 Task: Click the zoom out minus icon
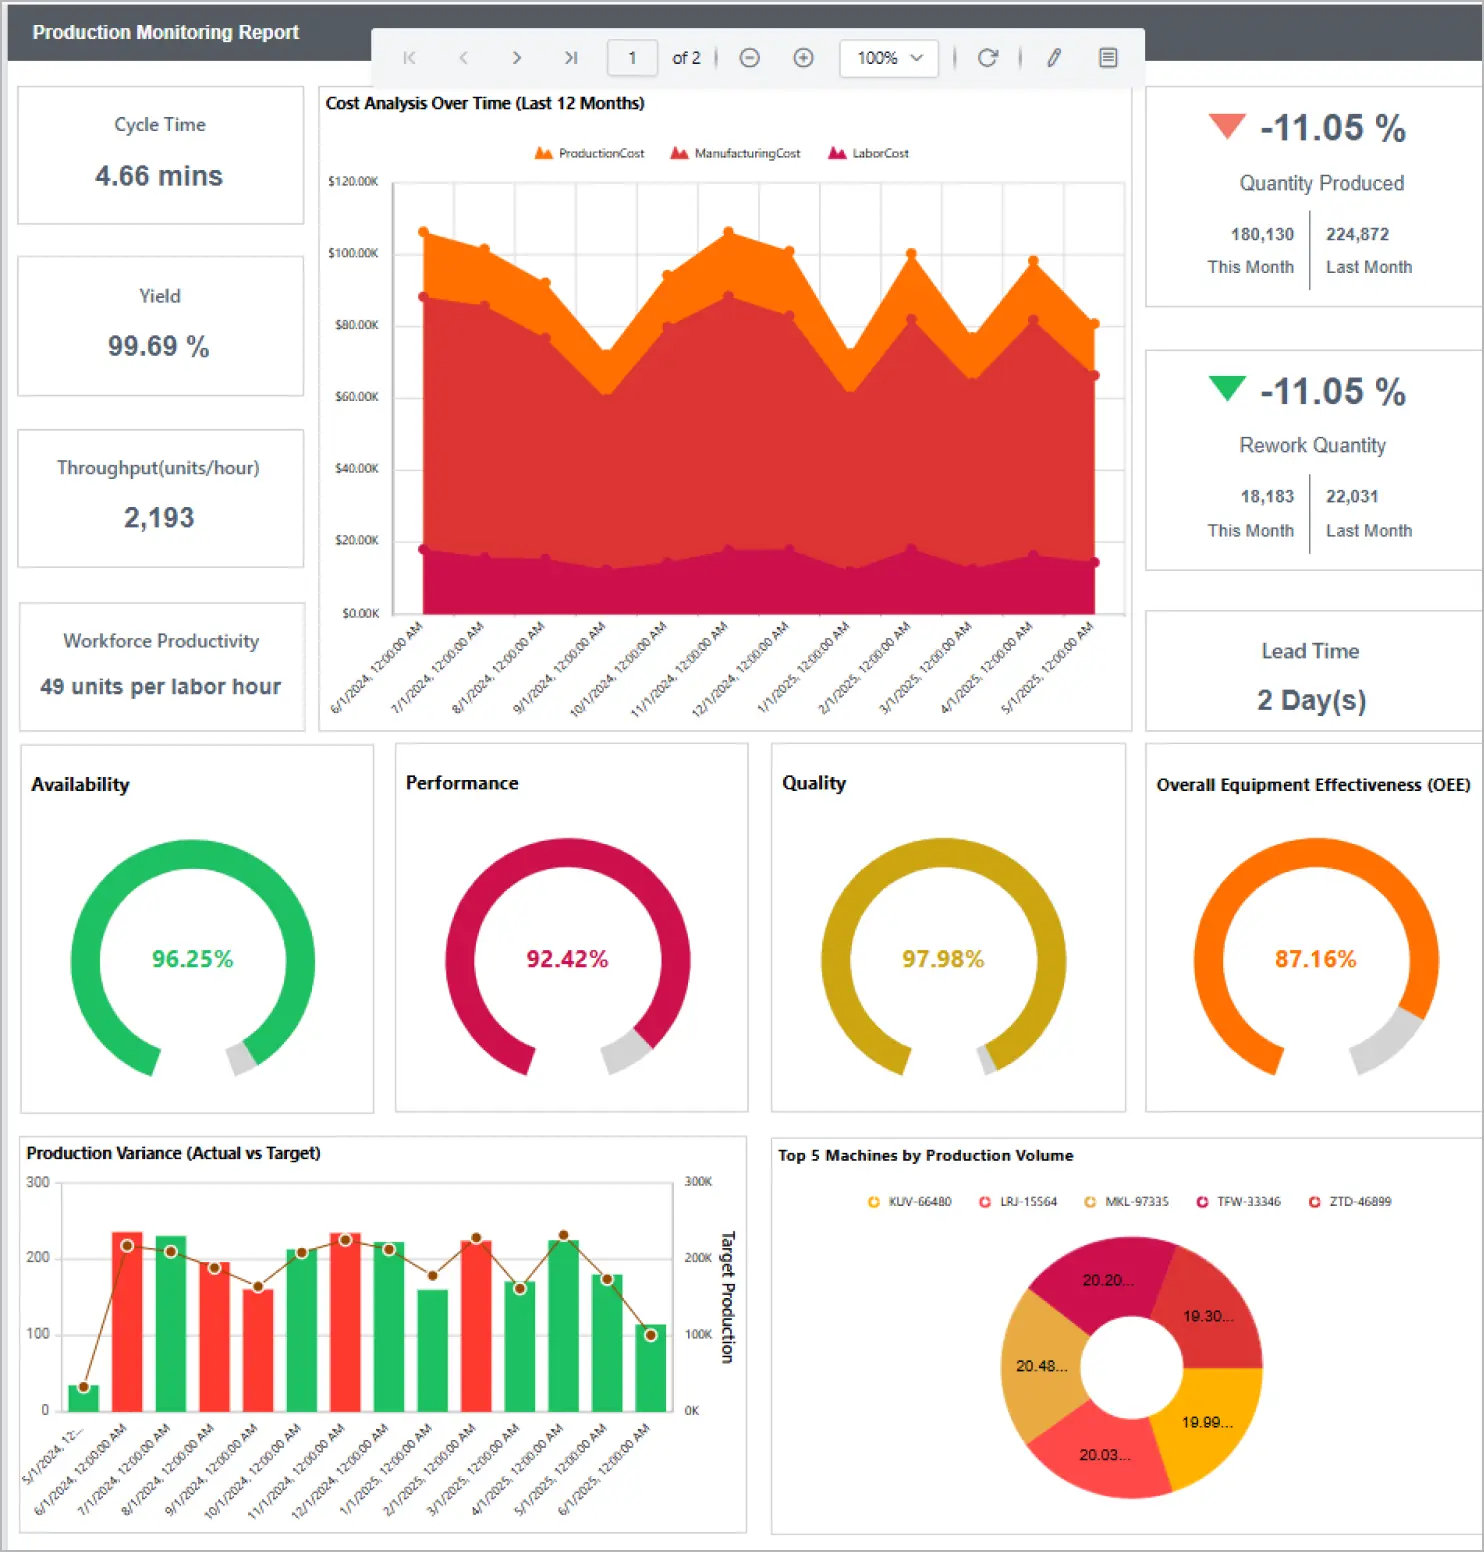pos(749,58)
